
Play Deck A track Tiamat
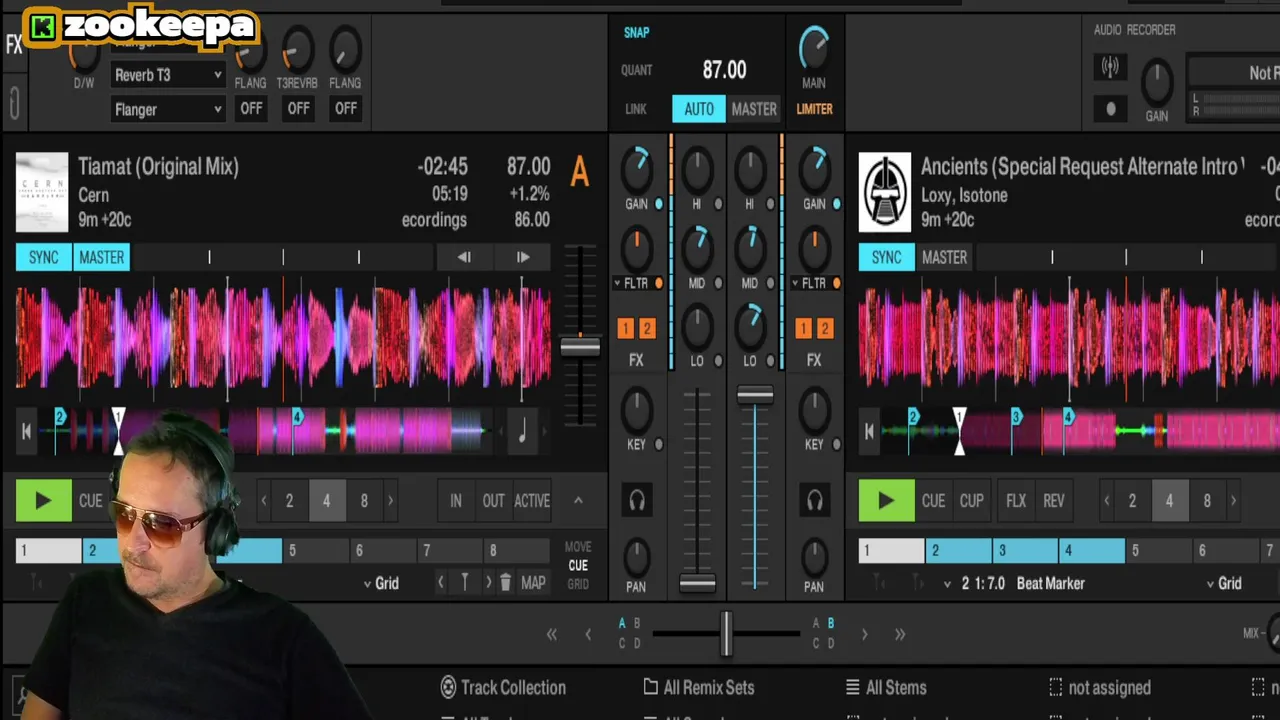coord(43,501)
